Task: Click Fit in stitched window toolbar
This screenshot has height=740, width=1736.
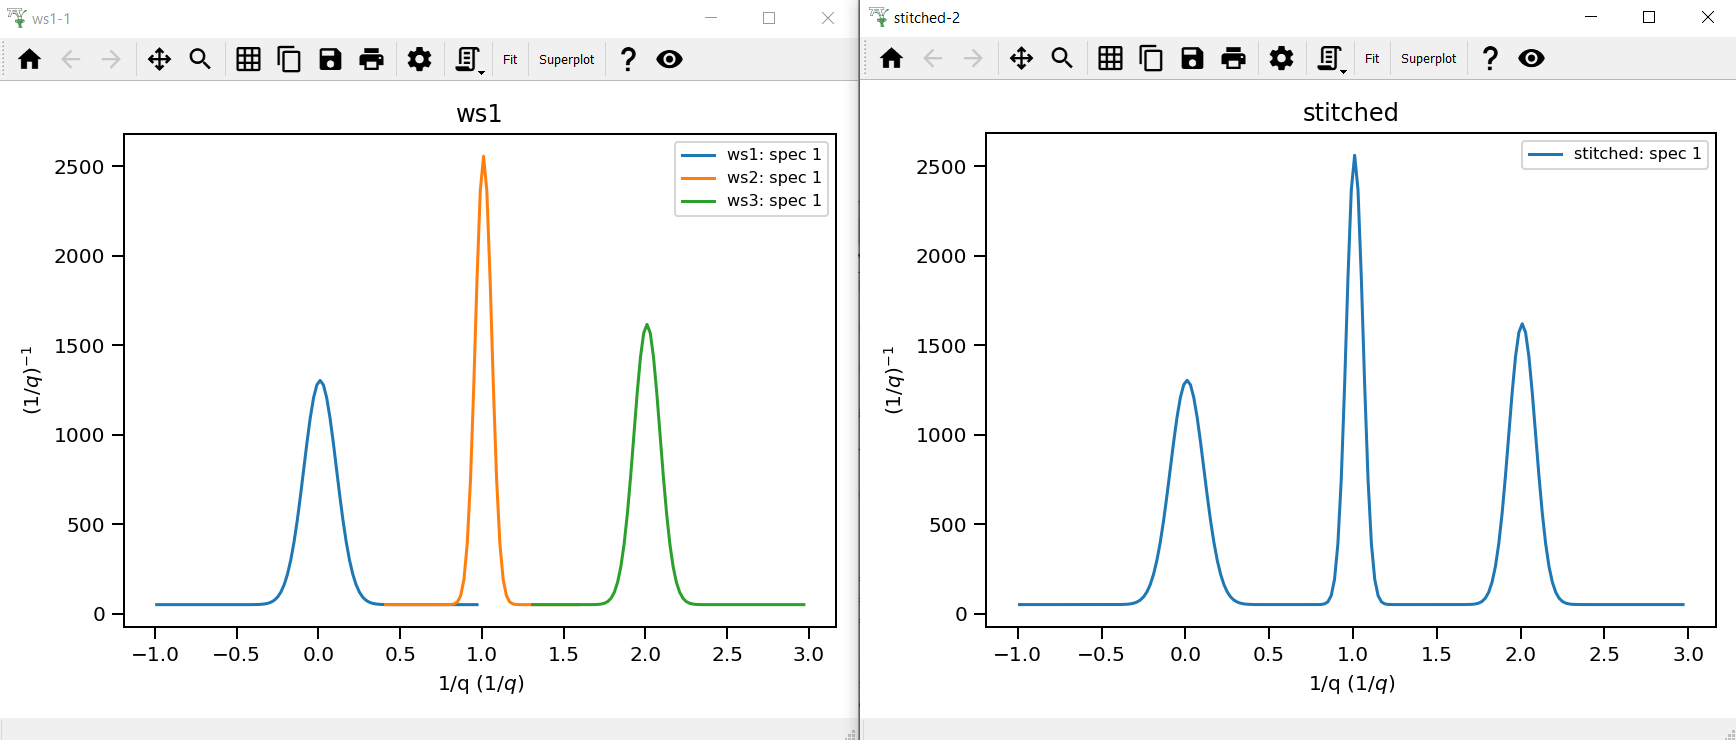Action: tap(1372, 59)
